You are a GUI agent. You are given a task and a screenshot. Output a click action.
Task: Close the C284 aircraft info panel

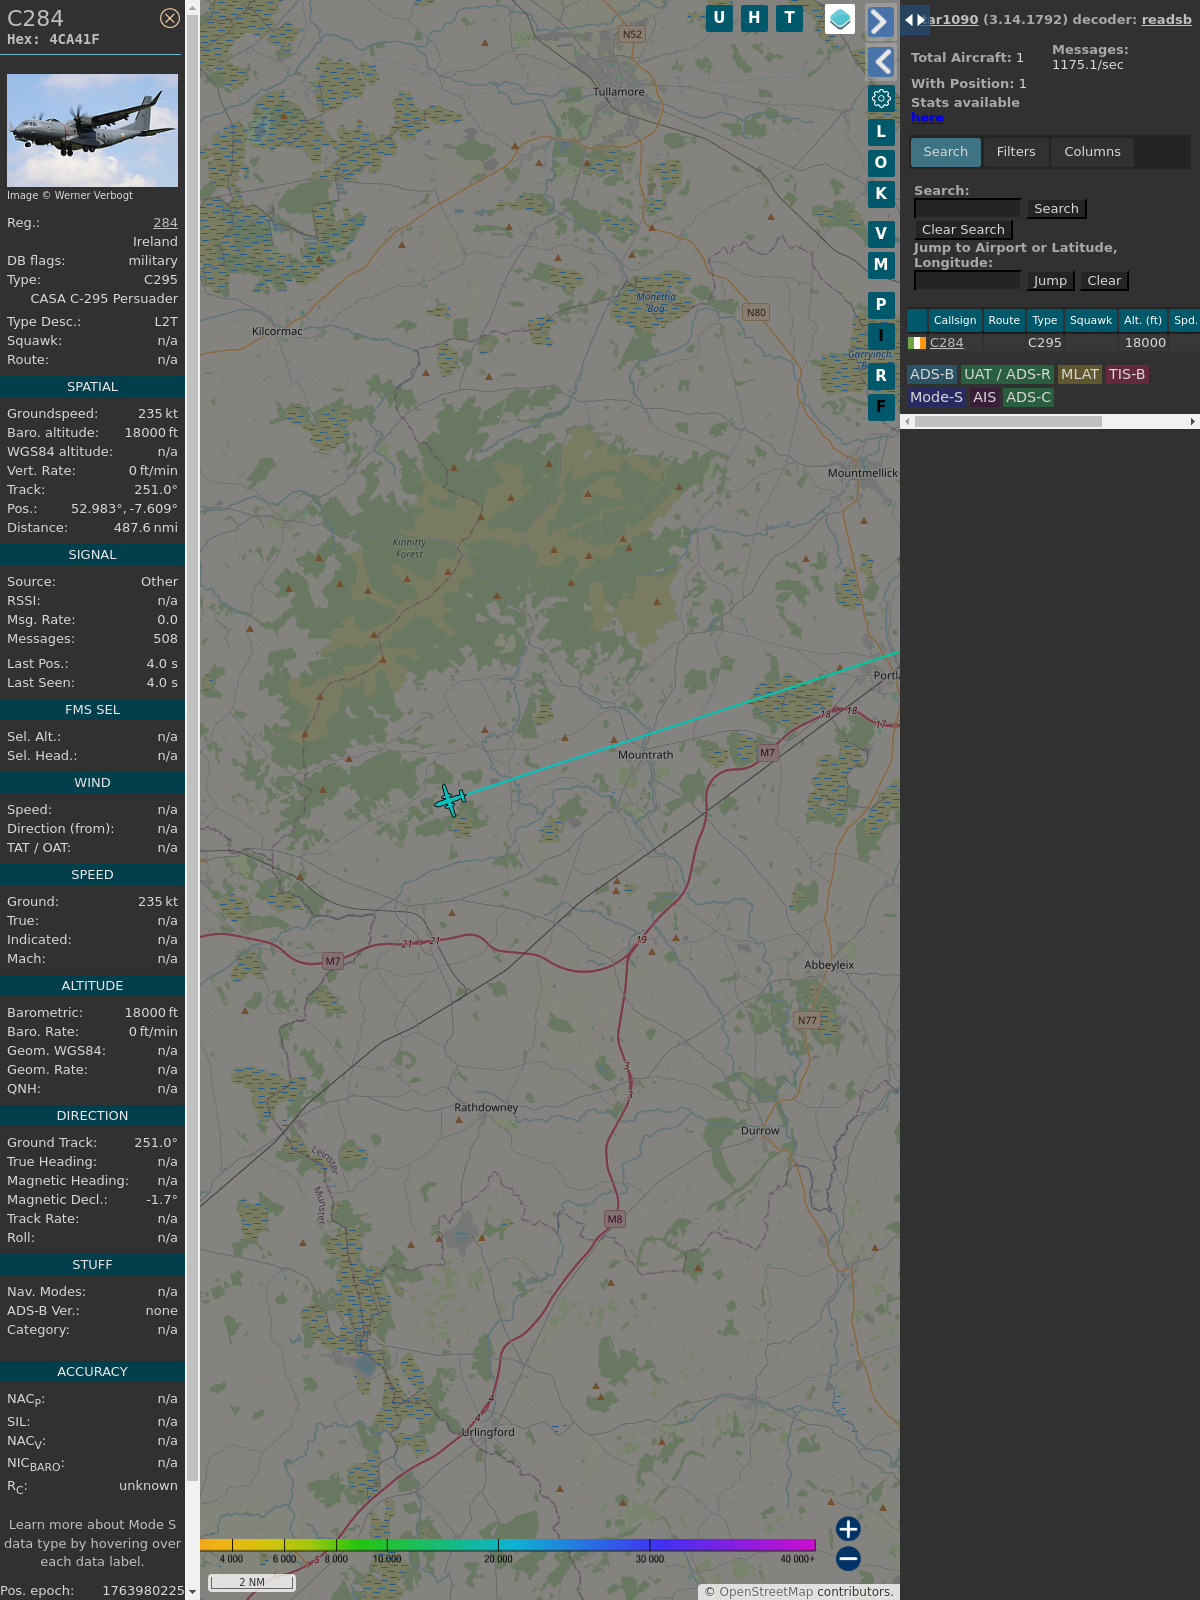pos(170,18)
